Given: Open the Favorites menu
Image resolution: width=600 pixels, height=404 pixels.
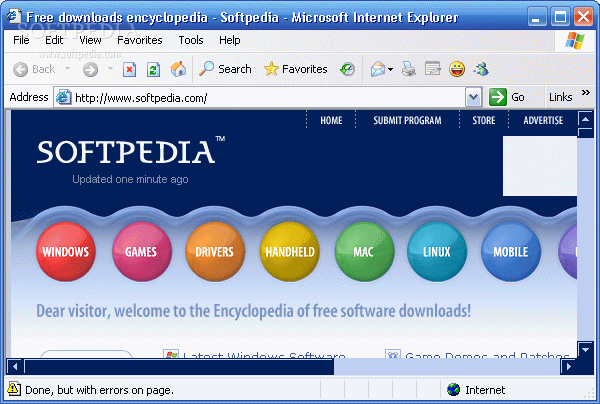Looking at the screenshot, I should (x=140, y=40).
